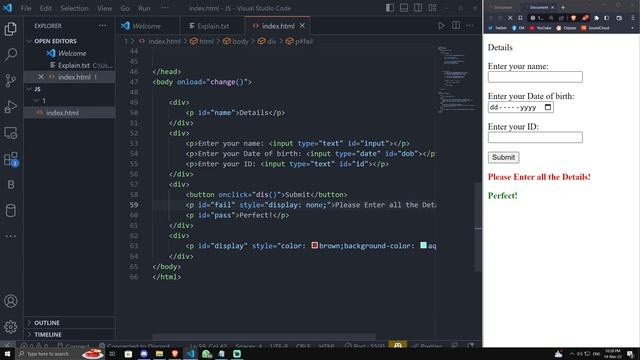Close the index.html editor tab

[x=302, y=26]
